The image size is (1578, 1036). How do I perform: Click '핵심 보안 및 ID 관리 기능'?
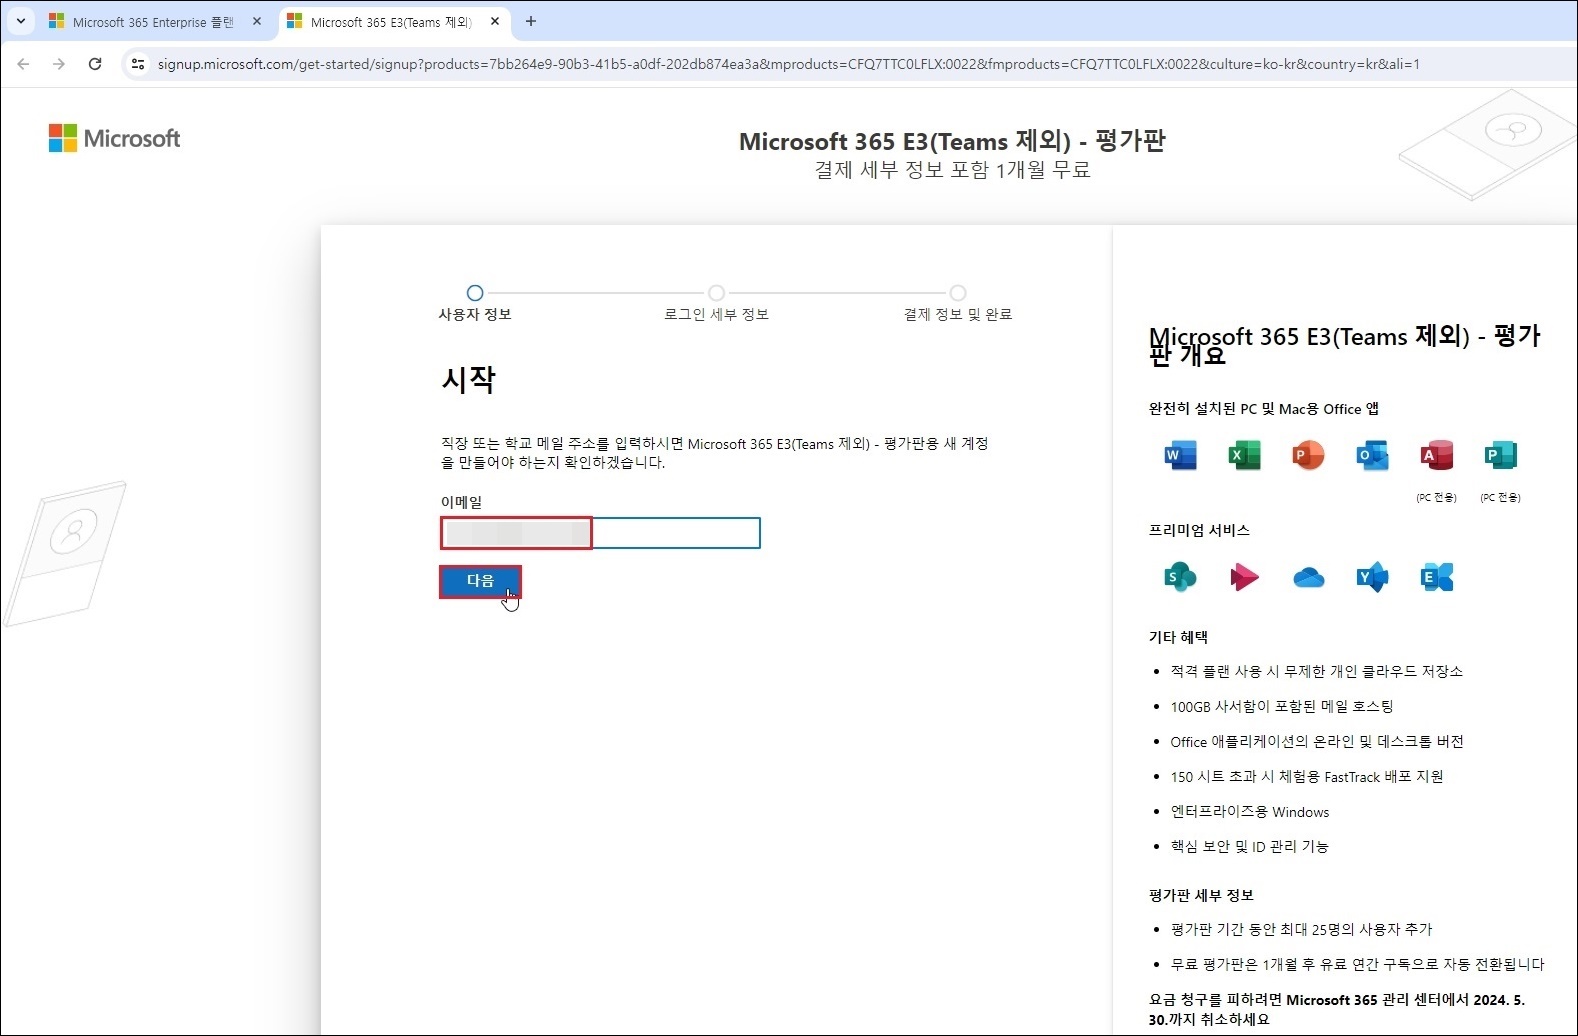1250,846
